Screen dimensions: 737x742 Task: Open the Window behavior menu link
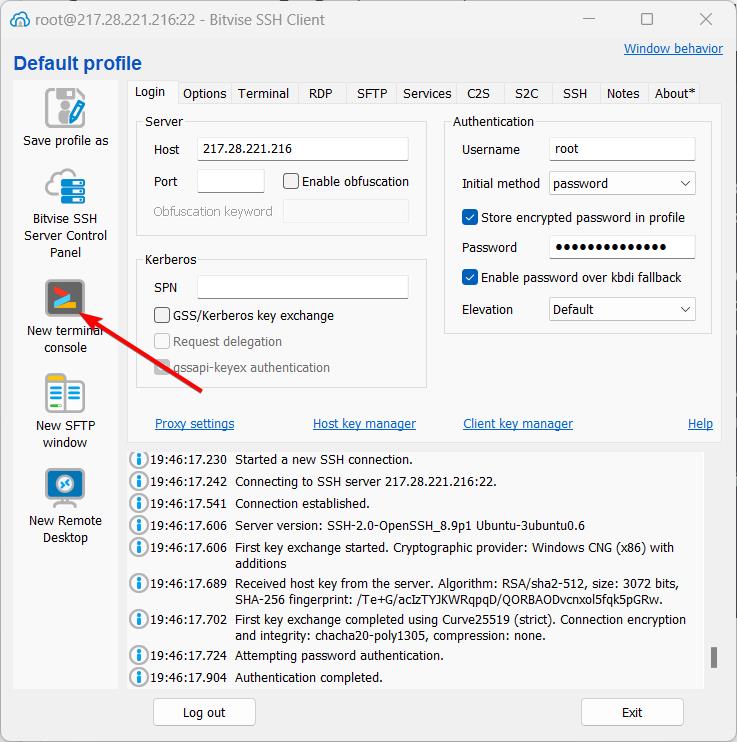(x=673, y=48)
